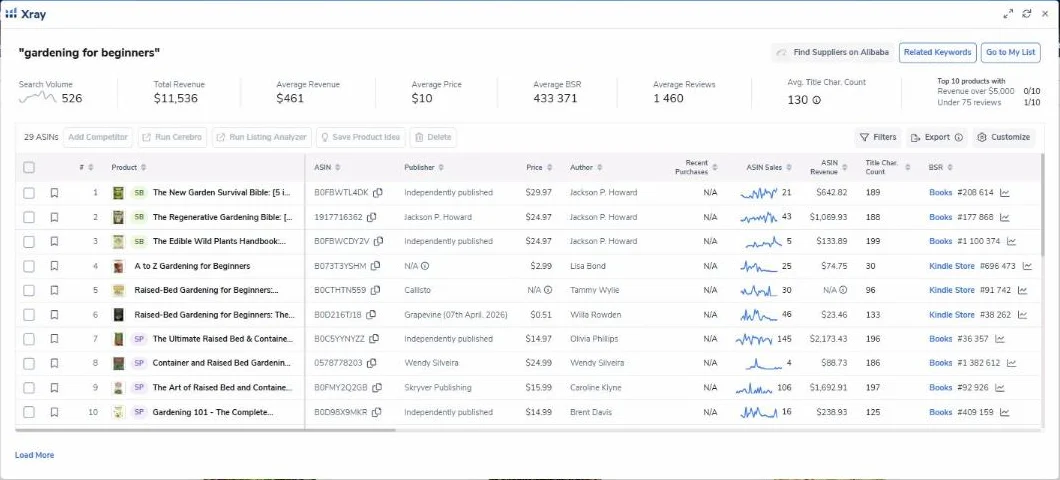Toggle the select-all checkbox in table header
The width and height of the screenshot is (1060, 480).
coord(29,167)
